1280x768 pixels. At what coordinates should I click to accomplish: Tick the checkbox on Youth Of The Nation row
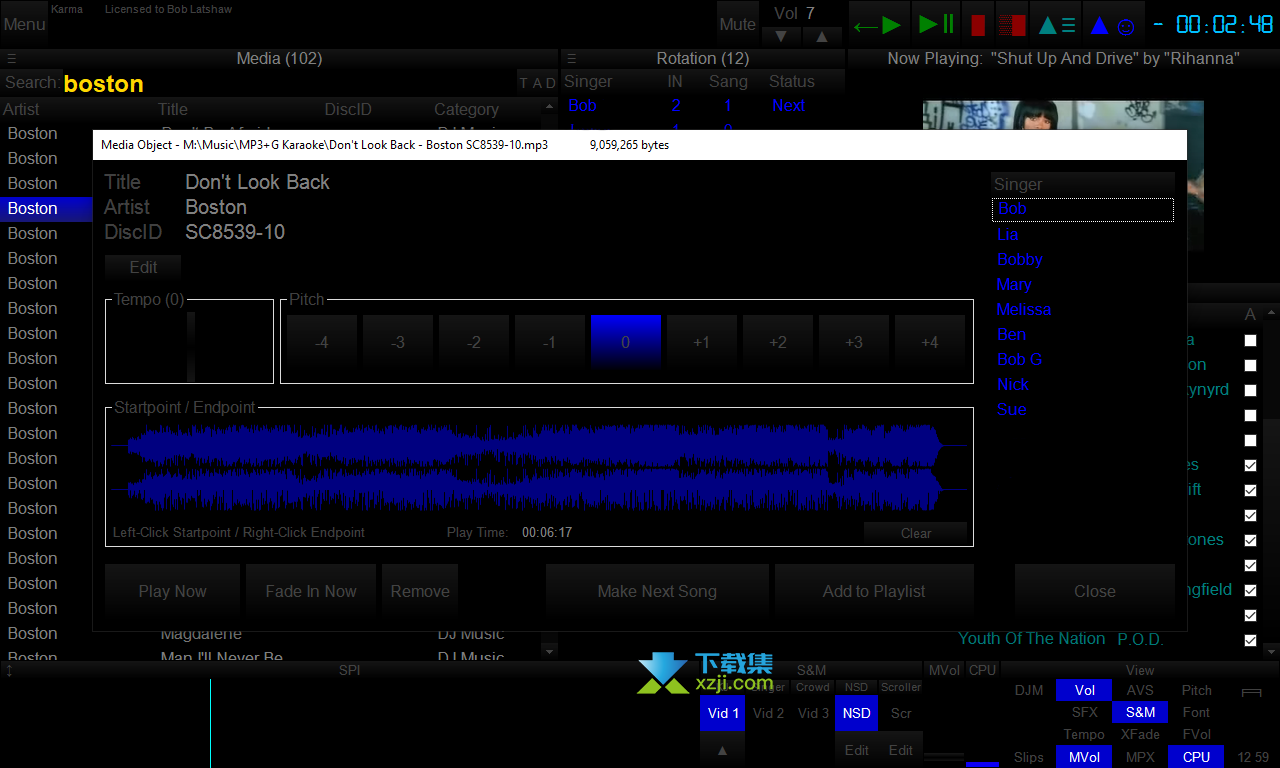1250,640
